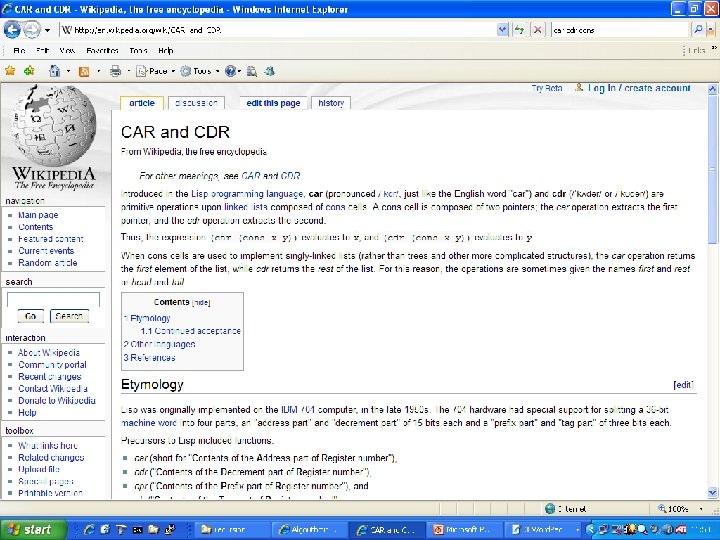Click the Messenger toolbar icon after Research
720x540 pixels.
[270, 71]
